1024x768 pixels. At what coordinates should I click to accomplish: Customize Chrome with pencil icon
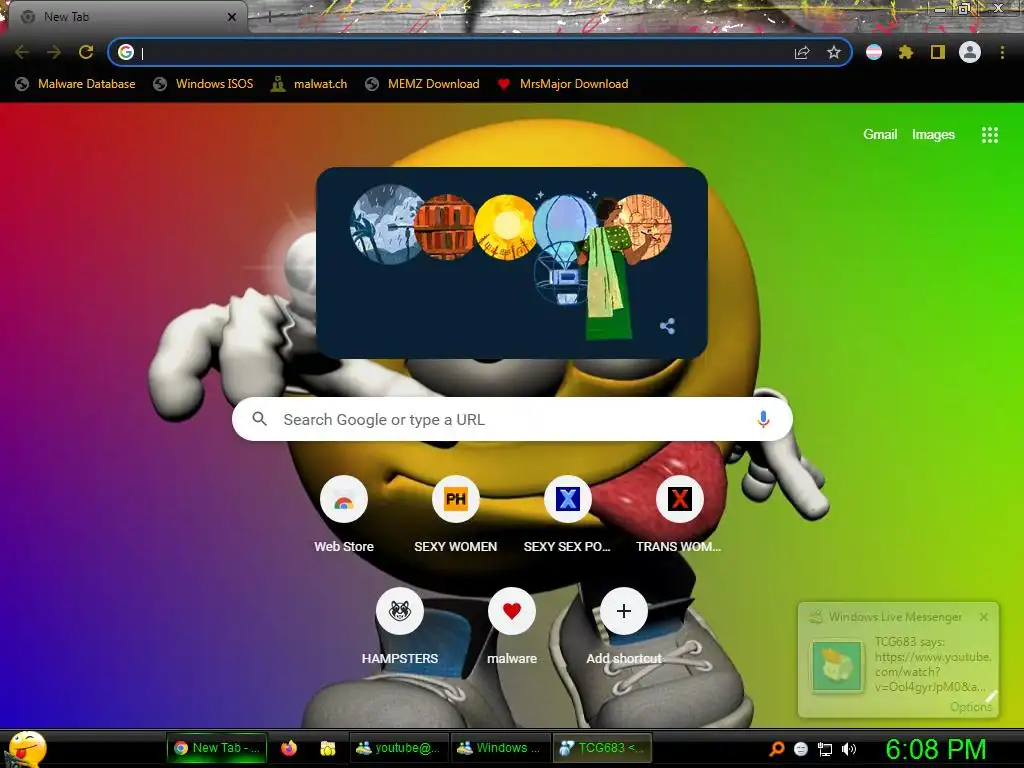pos(991,697)
